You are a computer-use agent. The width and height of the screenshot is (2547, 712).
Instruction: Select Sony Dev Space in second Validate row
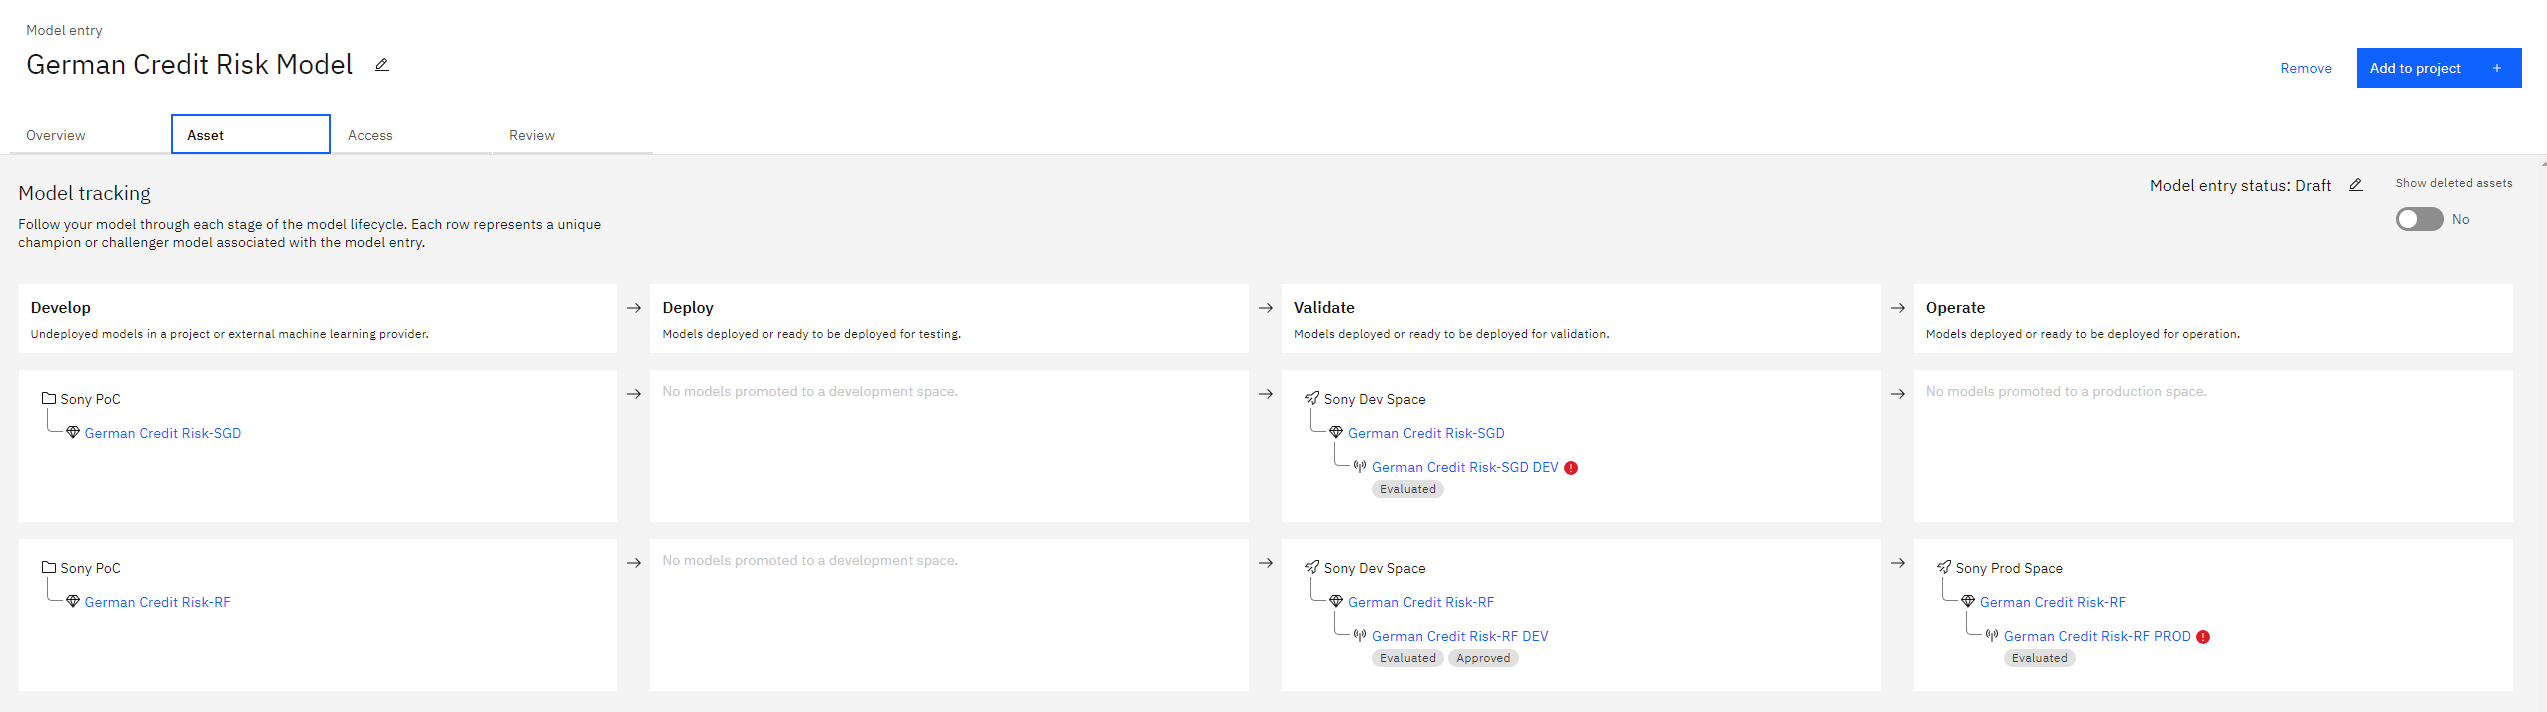(x=1375, y=568)
